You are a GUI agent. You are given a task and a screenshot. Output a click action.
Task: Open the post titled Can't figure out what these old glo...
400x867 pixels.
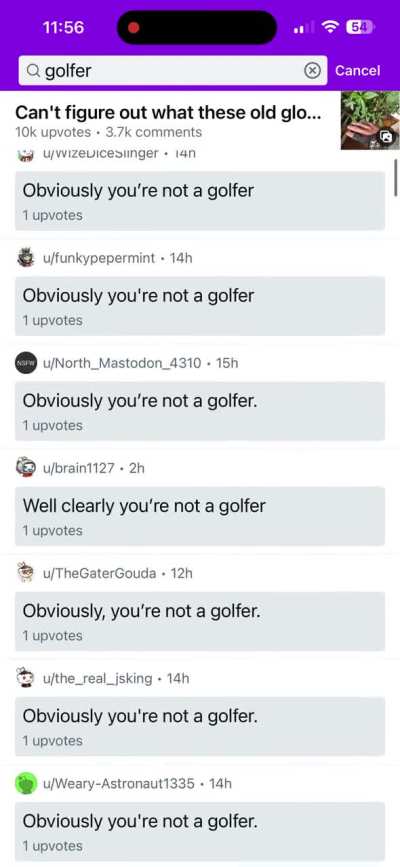coord(169,113)
